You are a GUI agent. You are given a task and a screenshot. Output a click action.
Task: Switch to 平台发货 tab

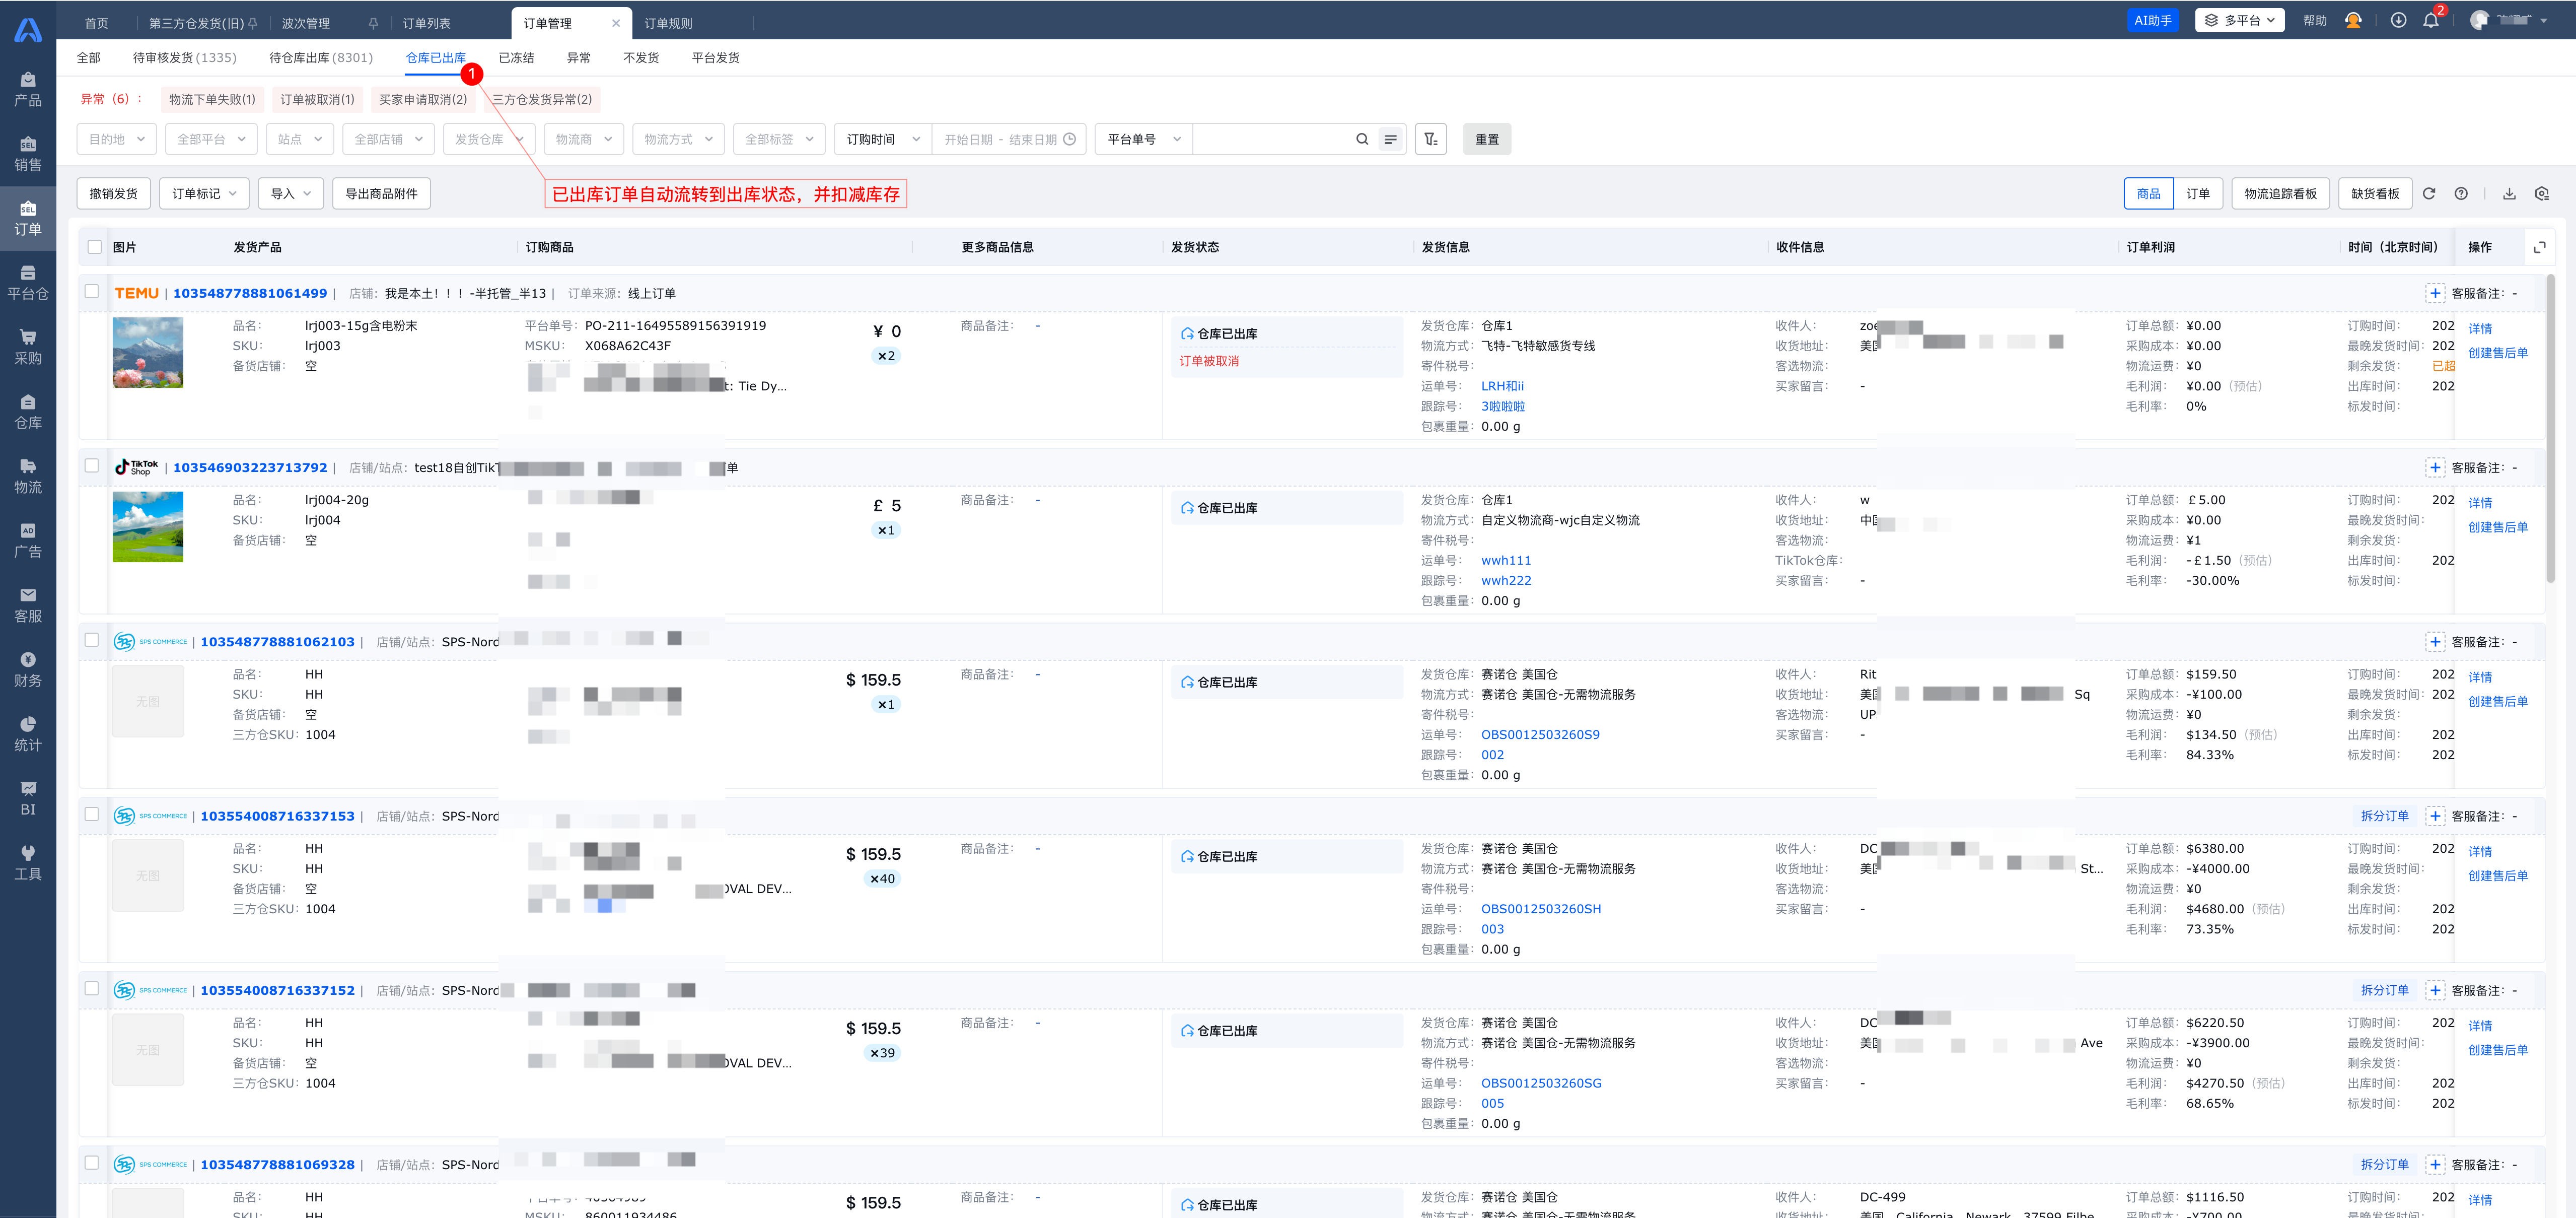(x=715, y=58)
